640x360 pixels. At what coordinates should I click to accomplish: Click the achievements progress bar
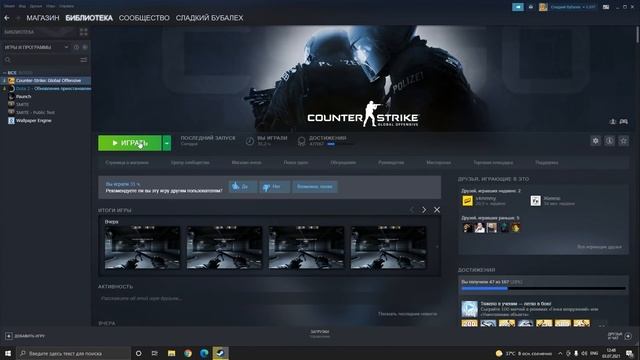click(543, 289)
